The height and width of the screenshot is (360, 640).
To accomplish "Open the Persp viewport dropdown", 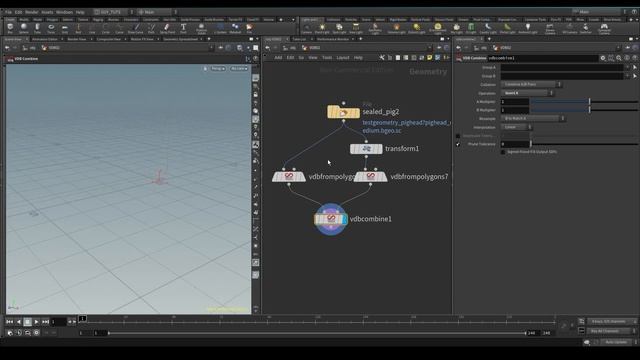I will pyautogui.click(x=218, y=69).
